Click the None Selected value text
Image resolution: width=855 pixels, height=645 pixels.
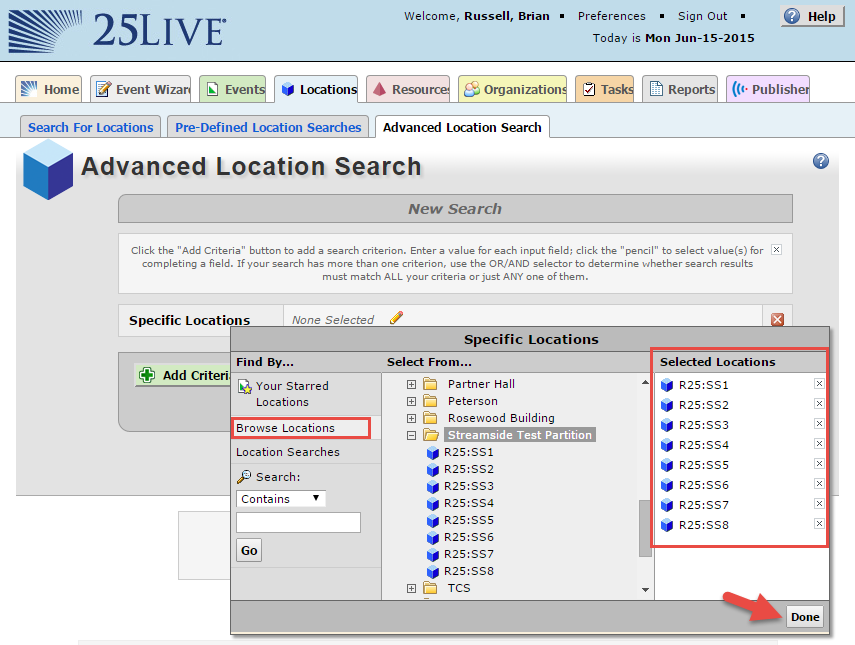333,320
